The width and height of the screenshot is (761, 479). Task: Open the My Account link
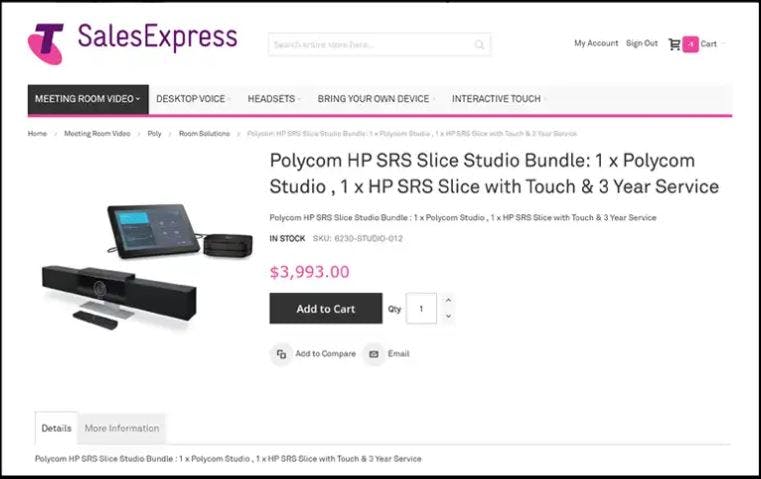pyautogui.click(x=596, y=43)
